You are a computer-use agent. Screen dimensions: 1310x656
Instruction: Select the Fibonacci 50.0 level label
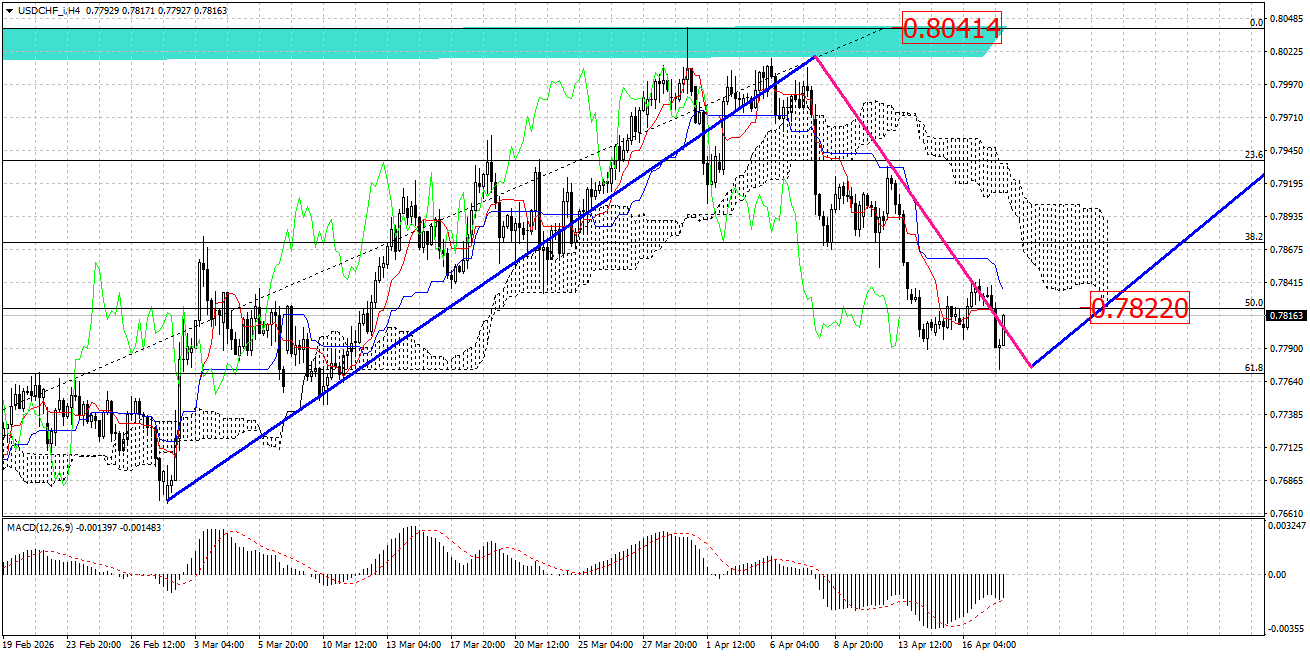[1254, 302]
